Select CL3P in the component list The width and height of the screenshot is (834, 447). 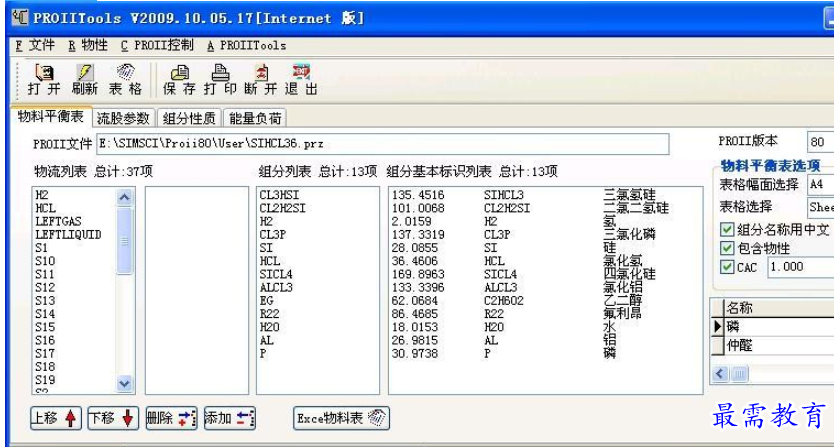point(273,235)
